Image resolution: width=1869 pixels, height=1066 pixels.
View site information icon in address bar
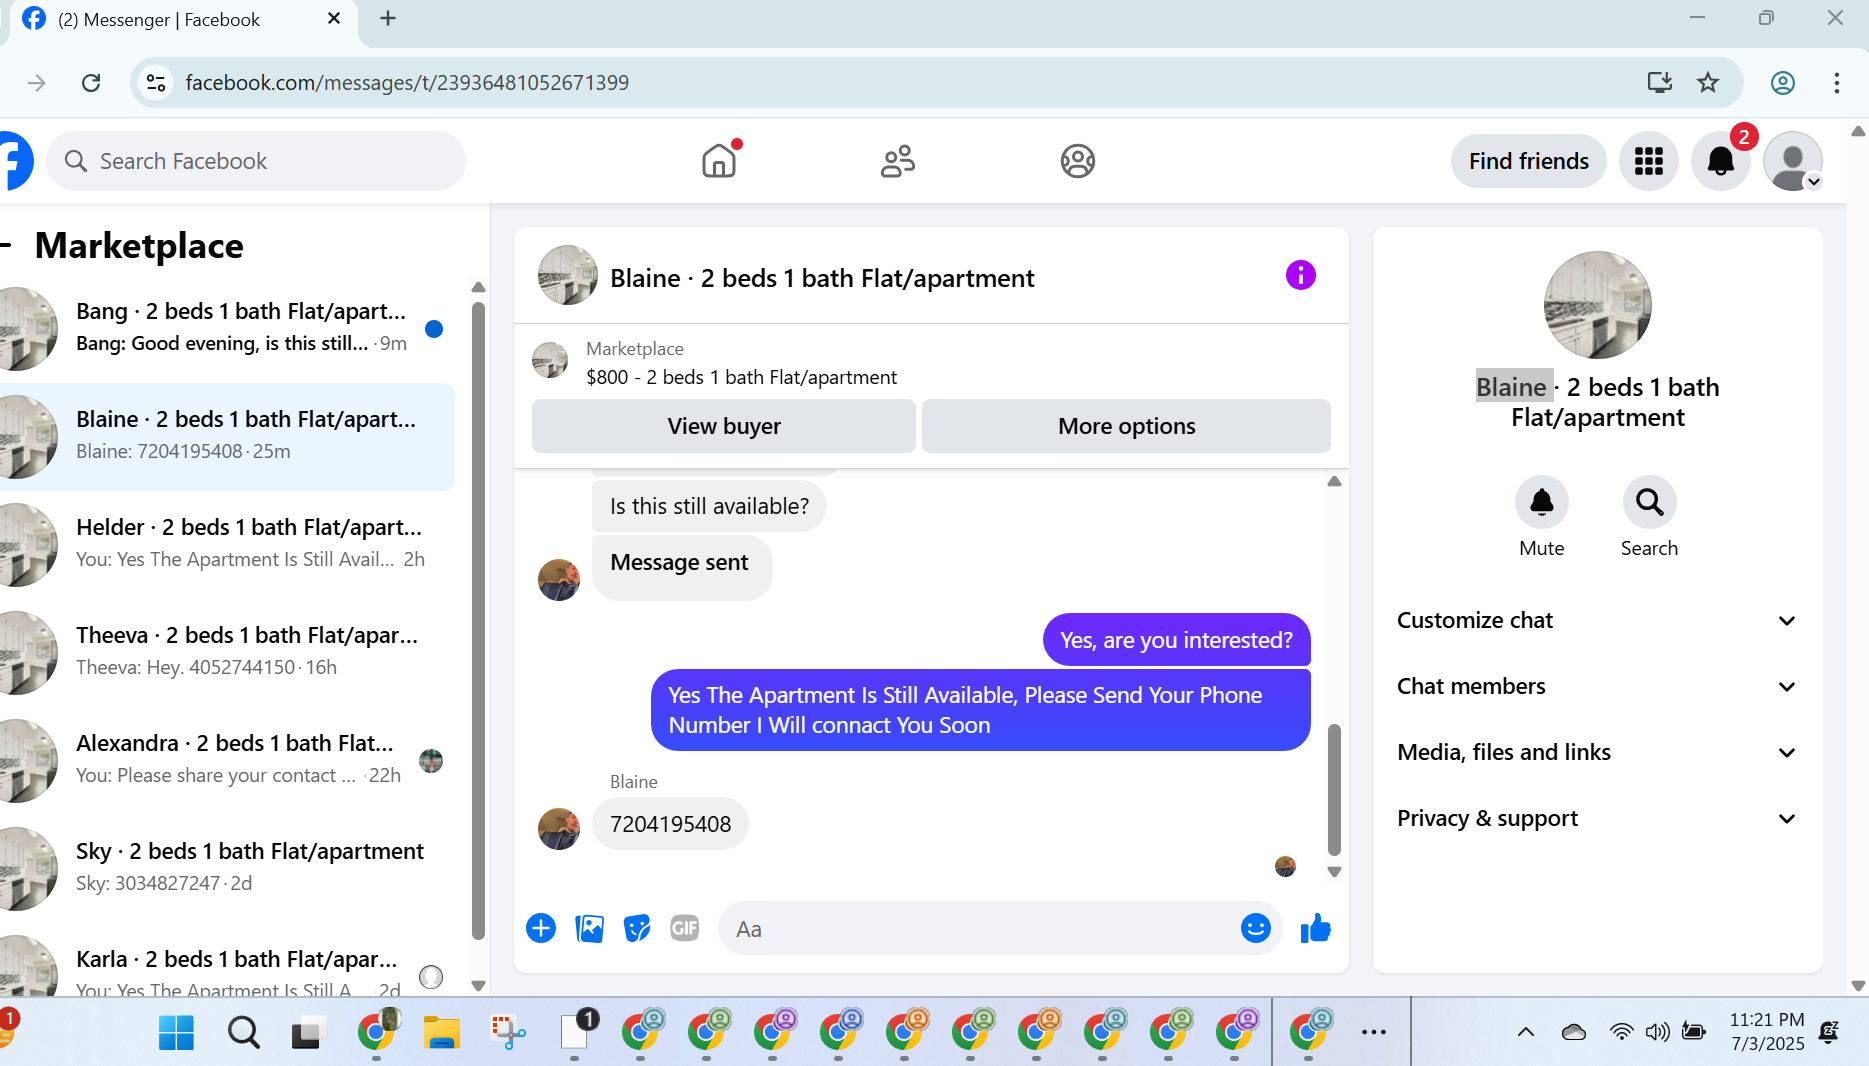[x=156, y=83]
